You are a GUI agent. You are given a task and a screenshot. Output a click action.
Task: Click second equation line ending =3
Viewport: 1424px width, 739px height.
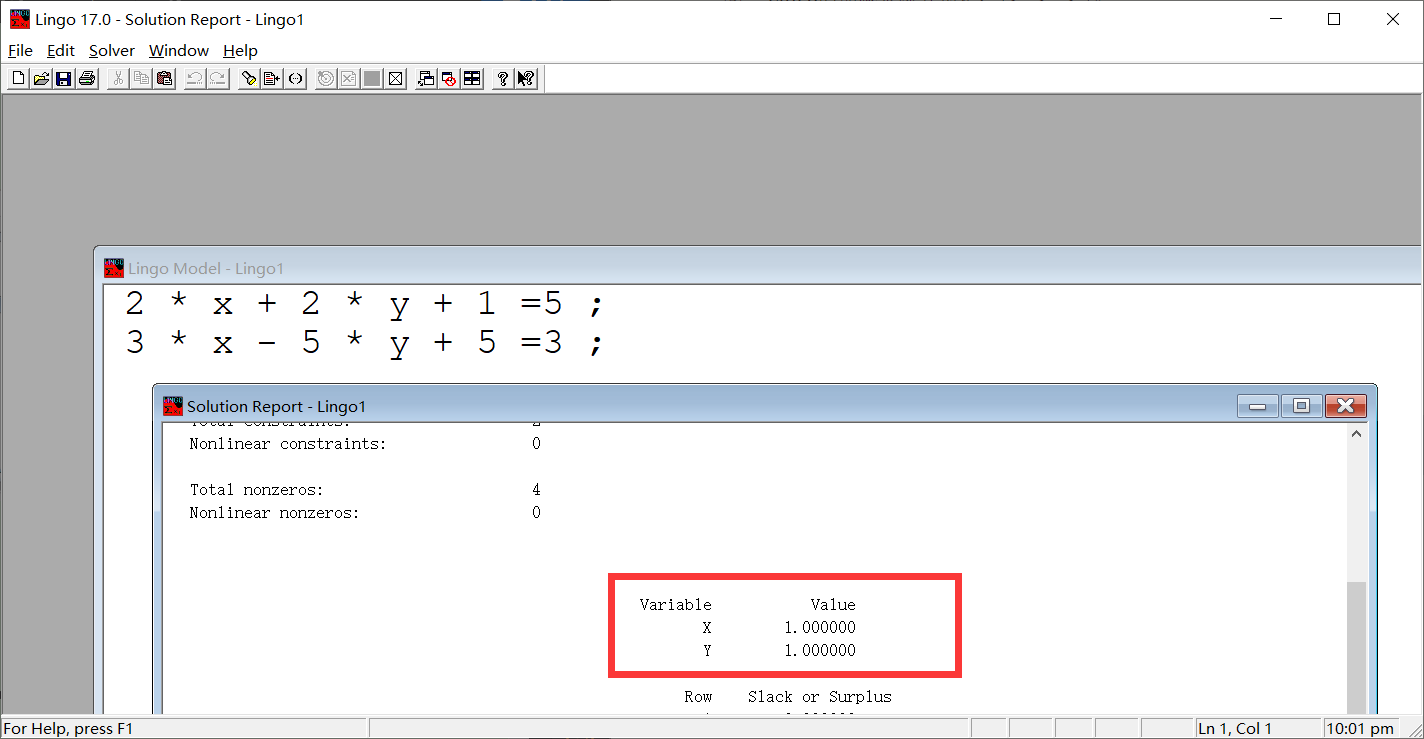[364, 343]
